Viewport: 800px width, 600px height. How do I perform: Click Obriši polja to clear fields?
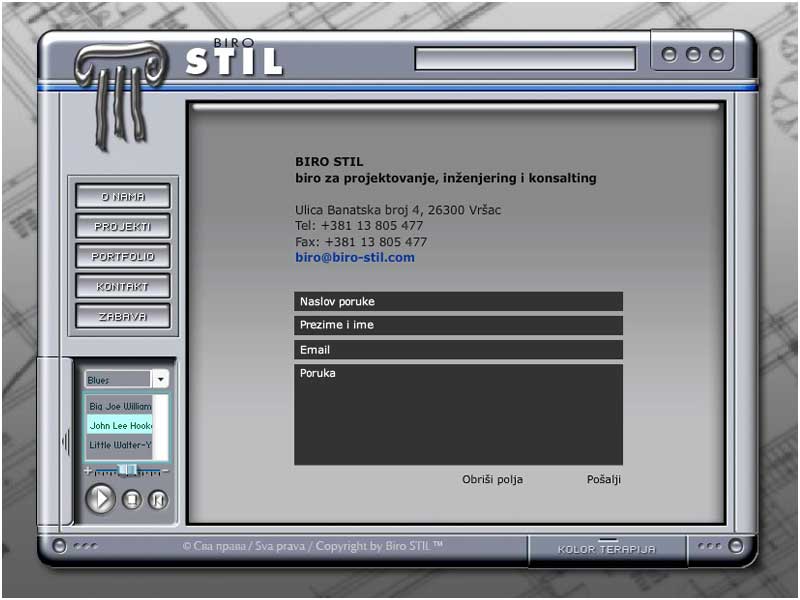492,480
